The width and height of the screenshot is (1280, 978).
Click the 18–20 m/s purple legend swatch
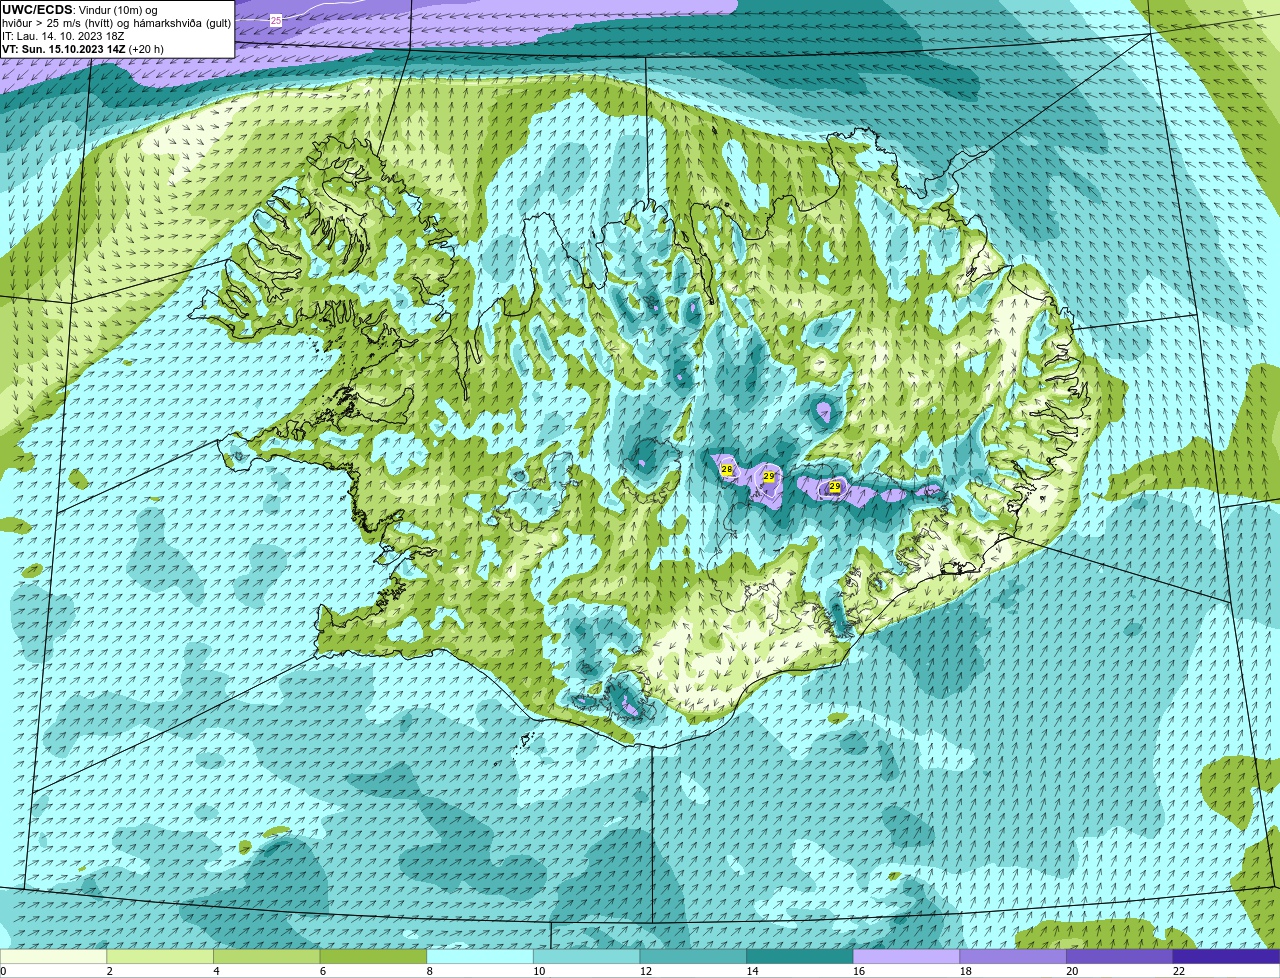[x=1013, y=957]
